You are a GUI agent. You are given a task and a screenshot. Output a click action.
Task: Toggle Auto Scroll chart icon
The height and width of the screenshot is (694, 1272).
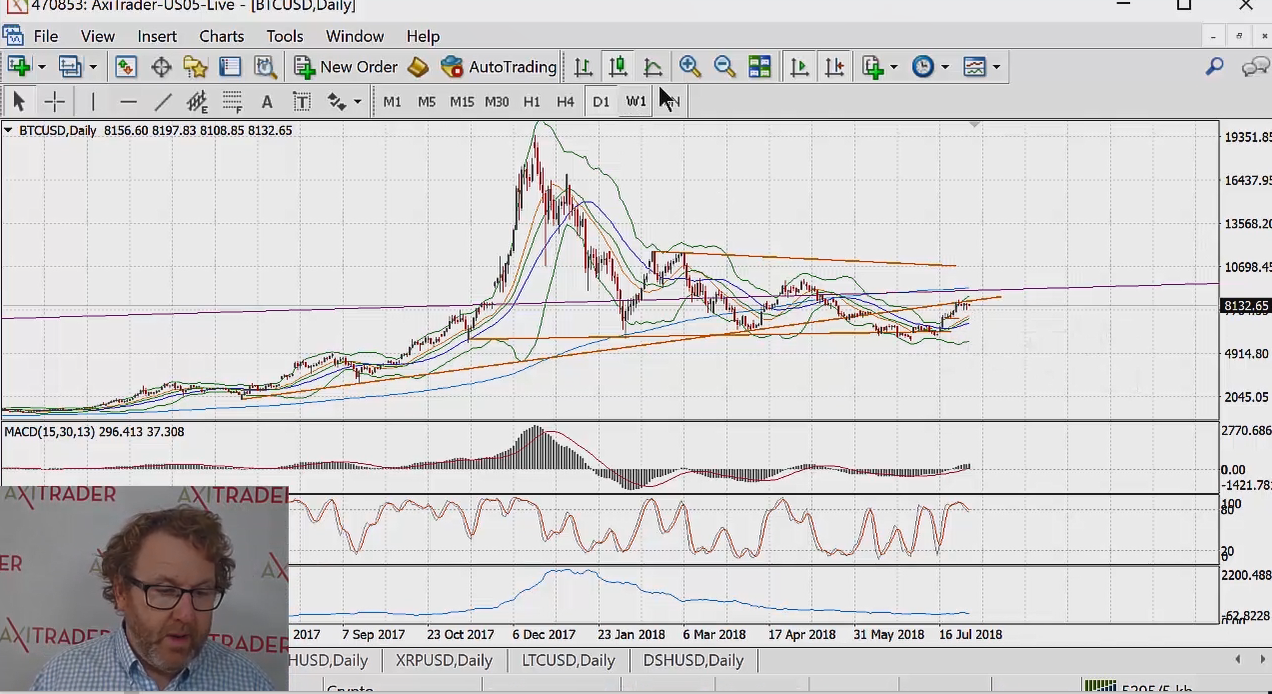coord(798,67)
